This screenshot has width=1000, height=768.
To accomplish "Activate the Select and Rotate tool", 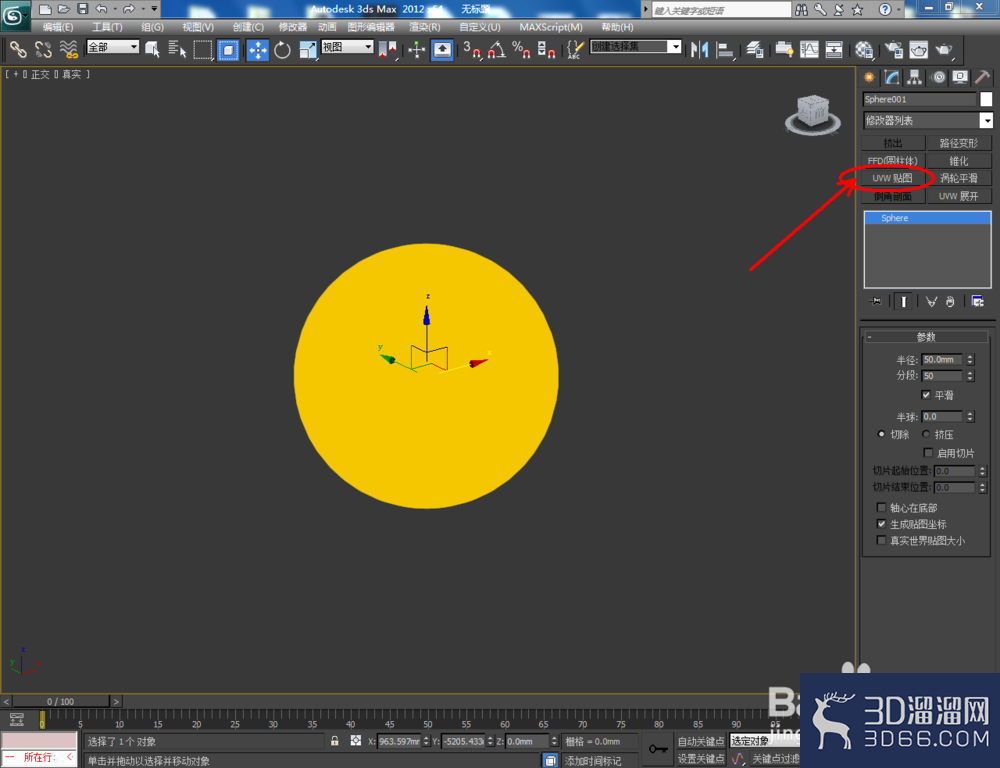I will (282, 49).
